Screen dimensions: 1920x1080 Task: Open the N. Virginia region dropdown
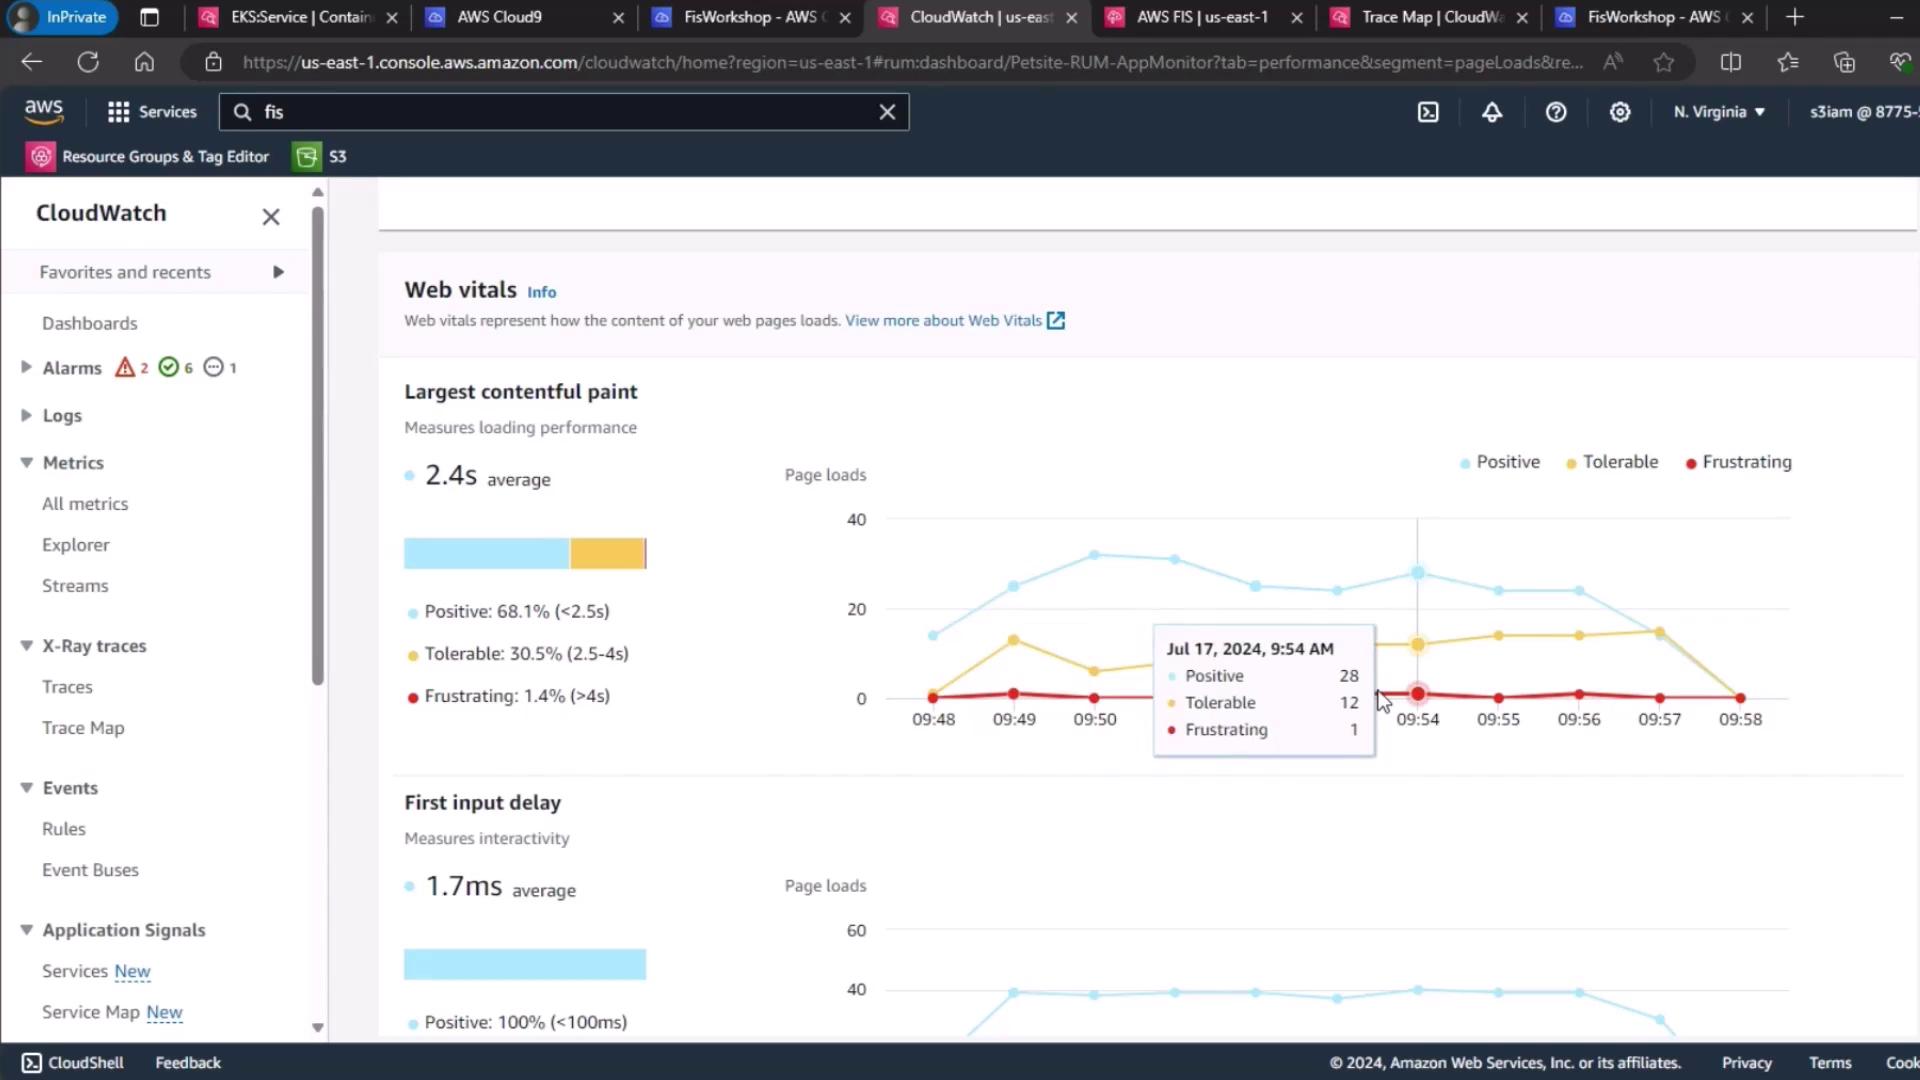(x=1719, y=112)
